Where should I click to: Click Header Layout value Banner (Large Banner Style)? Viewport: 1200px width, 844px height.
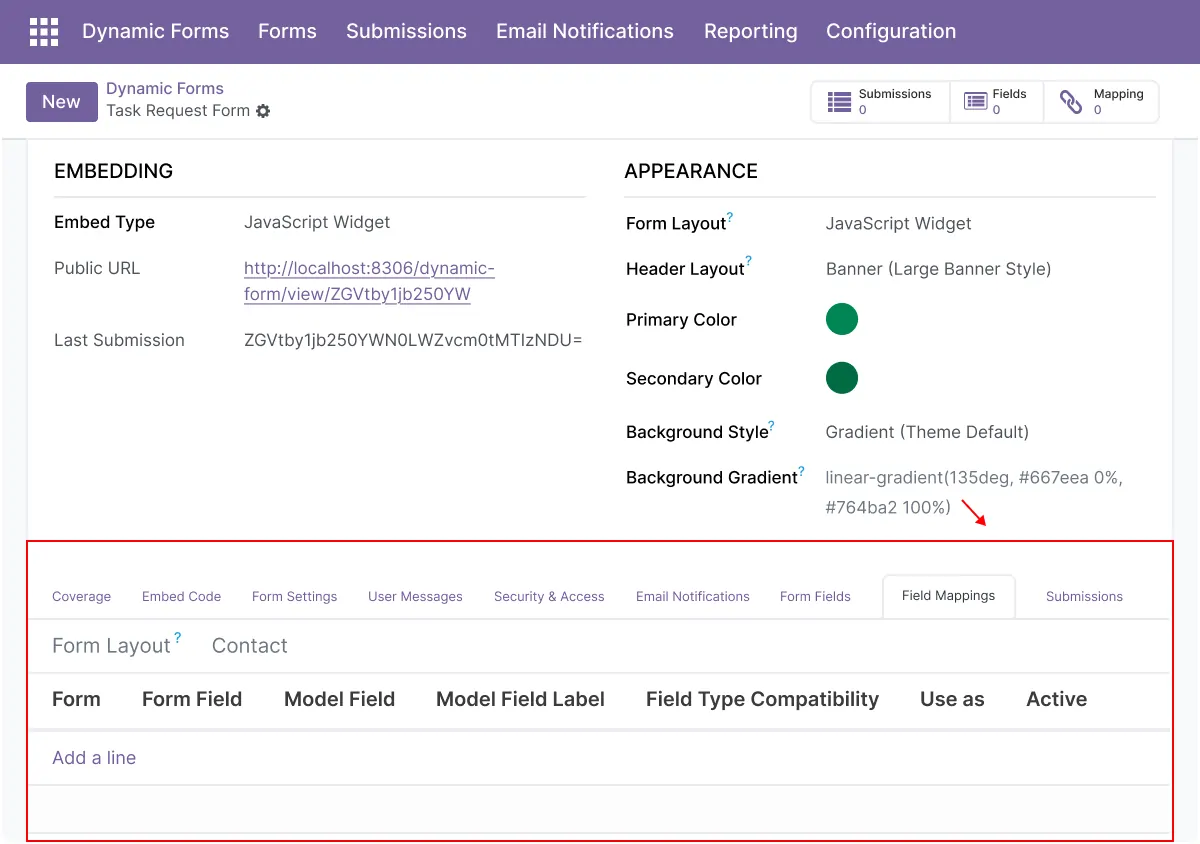coord(938,269)
